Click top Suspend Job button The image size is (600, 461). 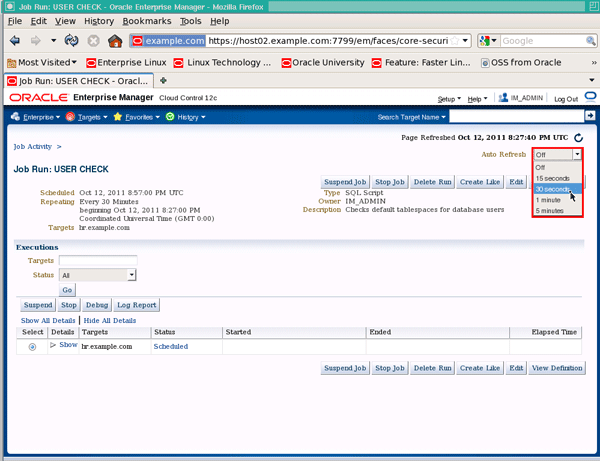tap(345, 182)
